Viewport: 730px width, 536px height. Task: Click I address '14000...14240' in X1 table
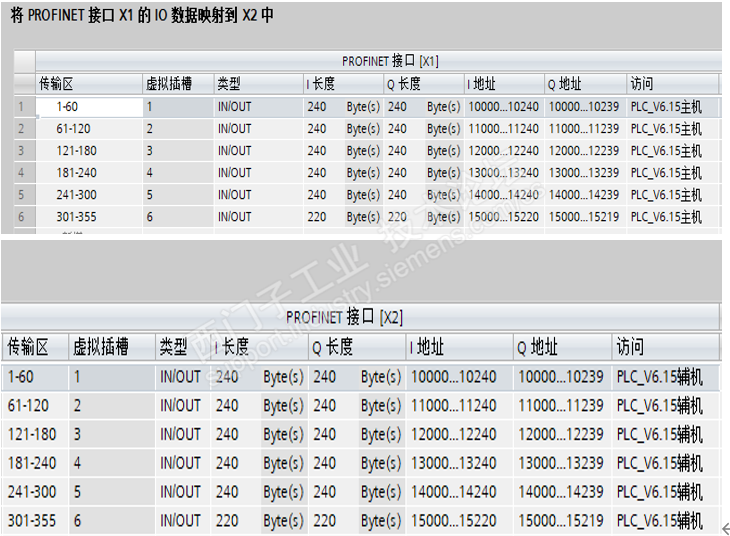[503, 195]
